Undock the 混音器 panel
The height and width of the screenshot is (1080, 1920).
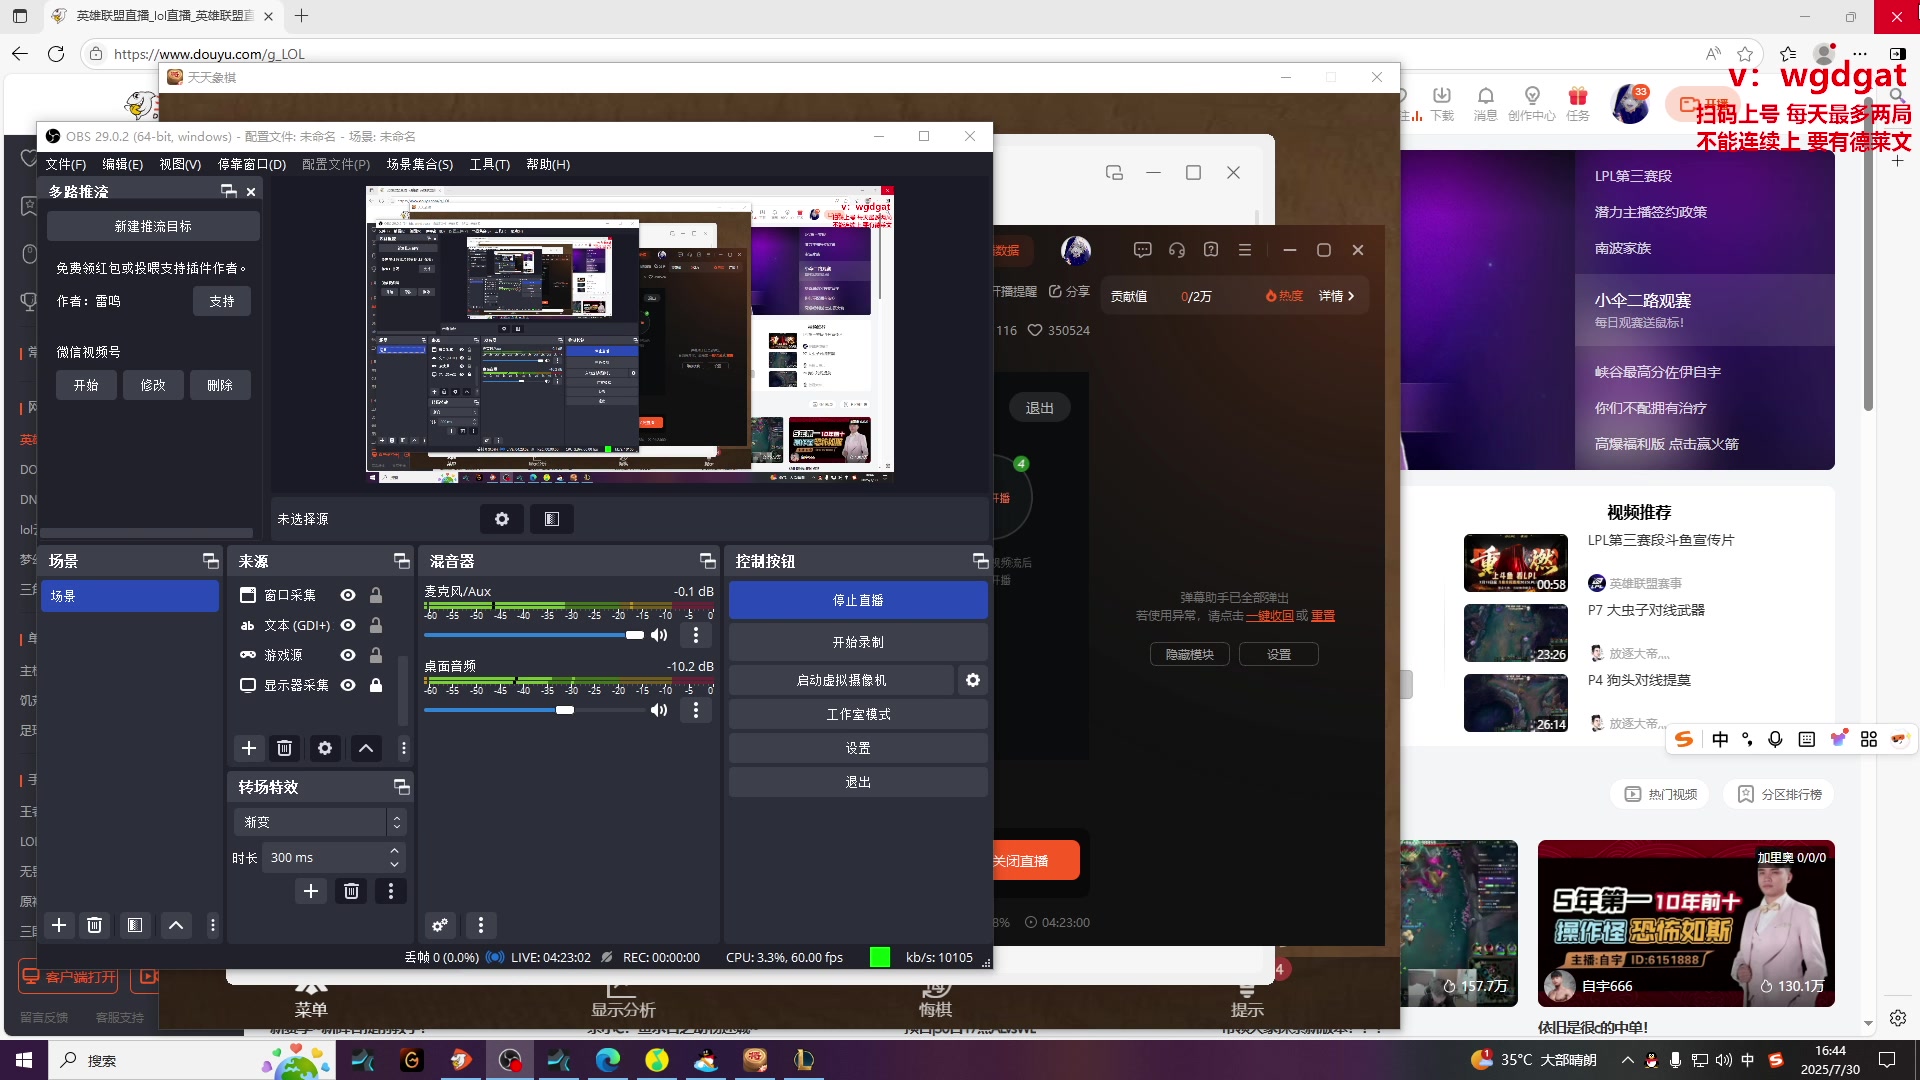pyautogui.click(x=708, y=561)
